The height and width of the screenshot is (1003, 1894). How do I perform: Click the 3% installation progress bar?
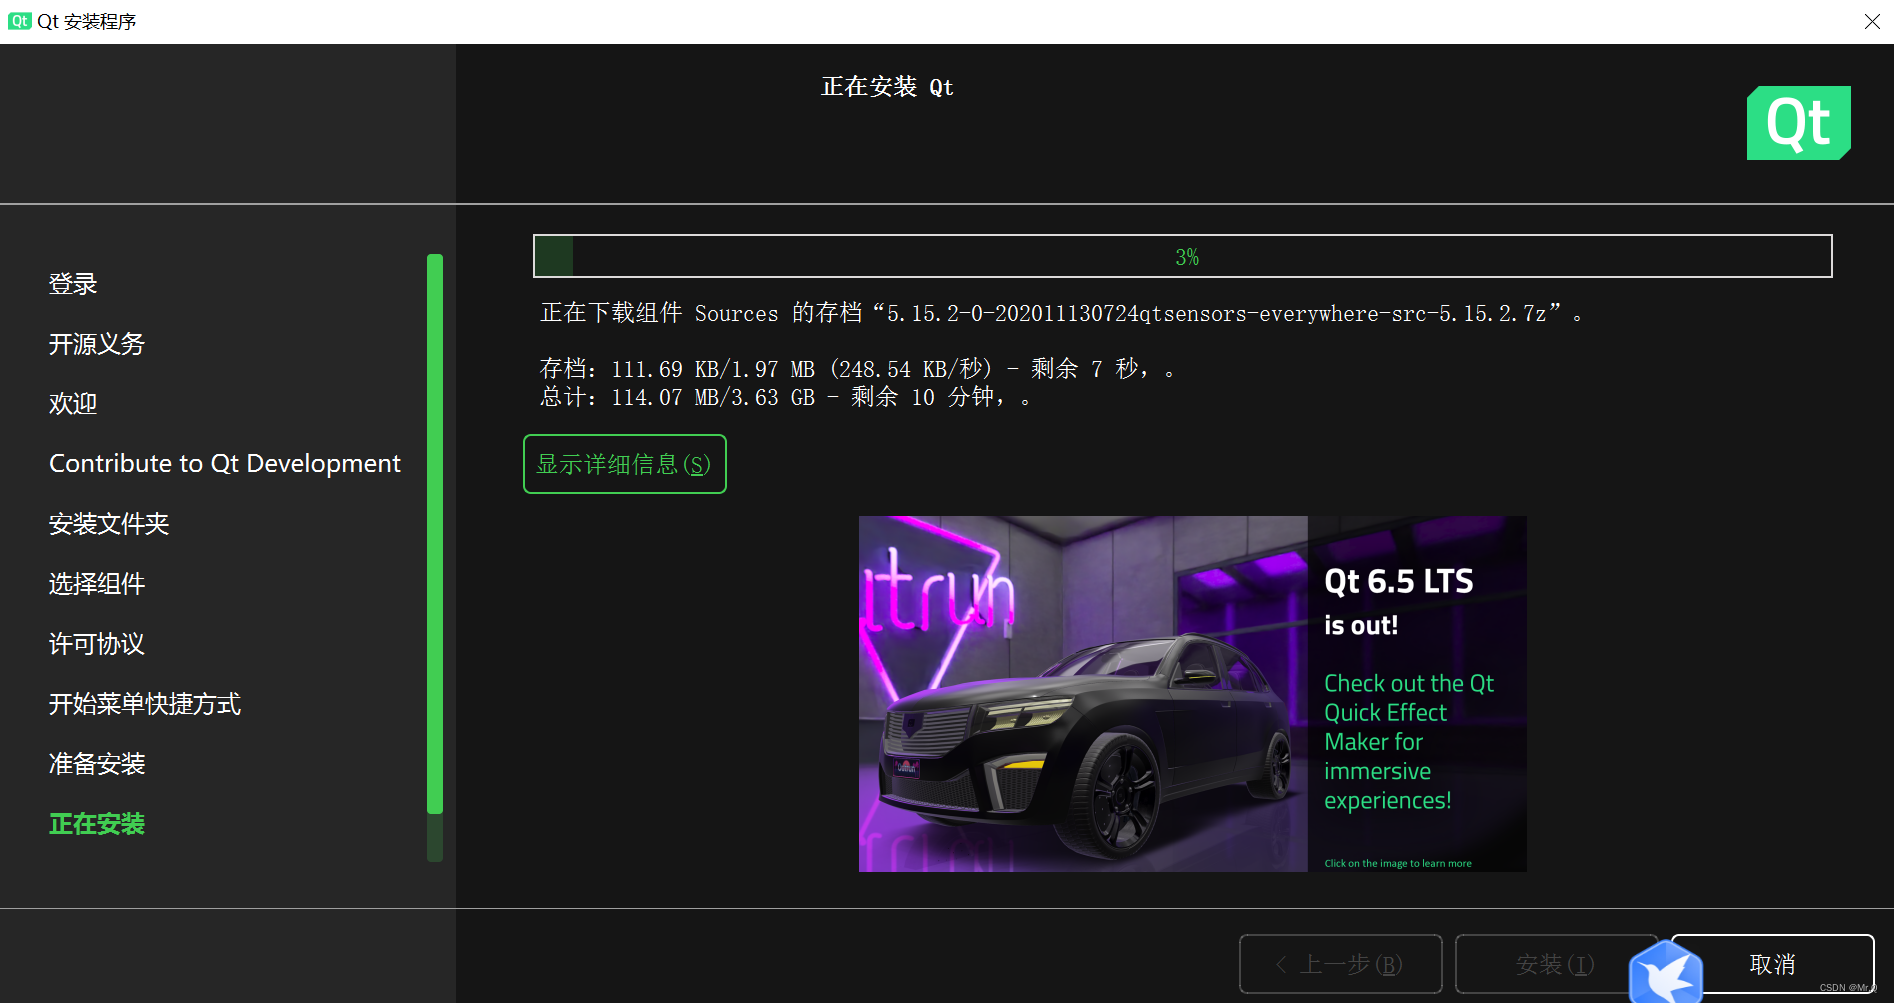1183,256
